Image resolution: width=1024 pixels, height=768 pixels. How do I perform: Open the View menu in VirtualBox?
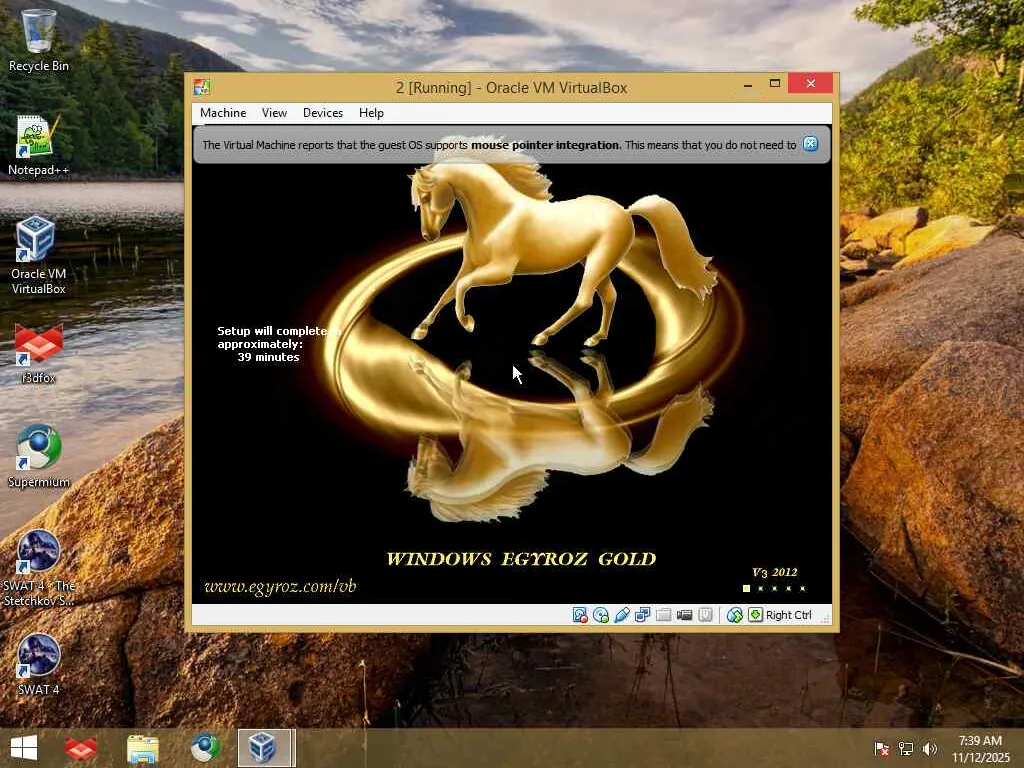coord(274,113)
